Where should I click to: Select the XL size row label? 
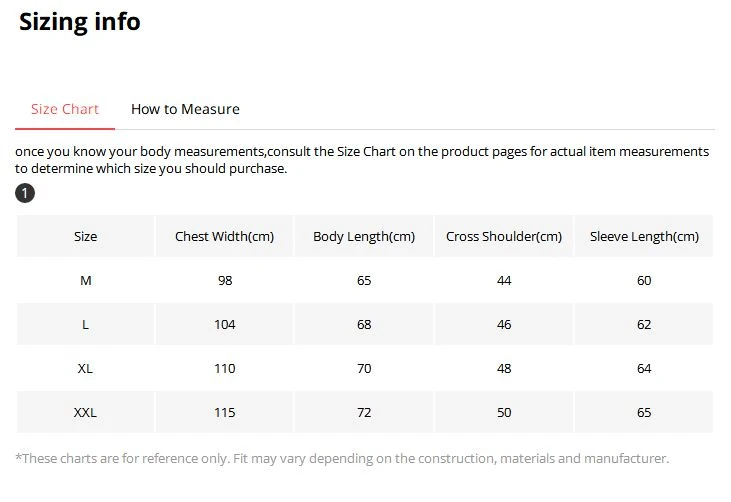point(86,368)
